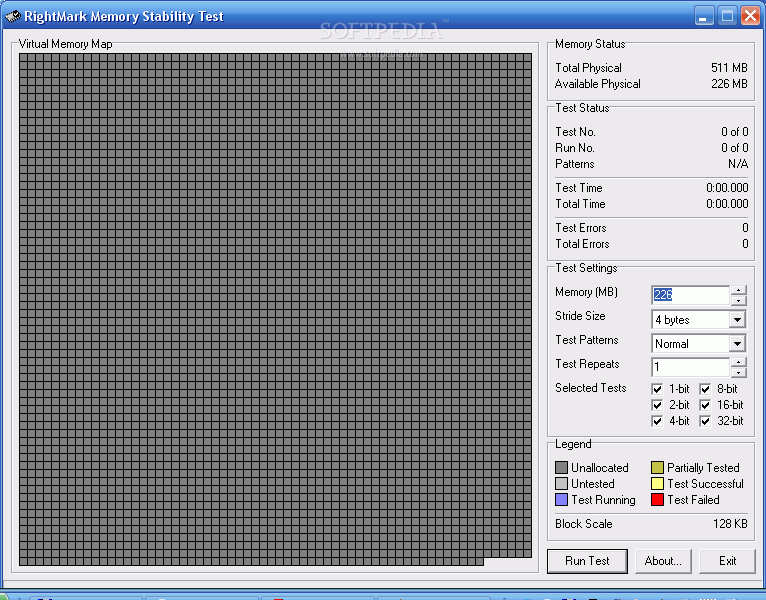The image size is (766, 600).
Task: Click the Memory (MB) input field
Action: coord(691,295)
